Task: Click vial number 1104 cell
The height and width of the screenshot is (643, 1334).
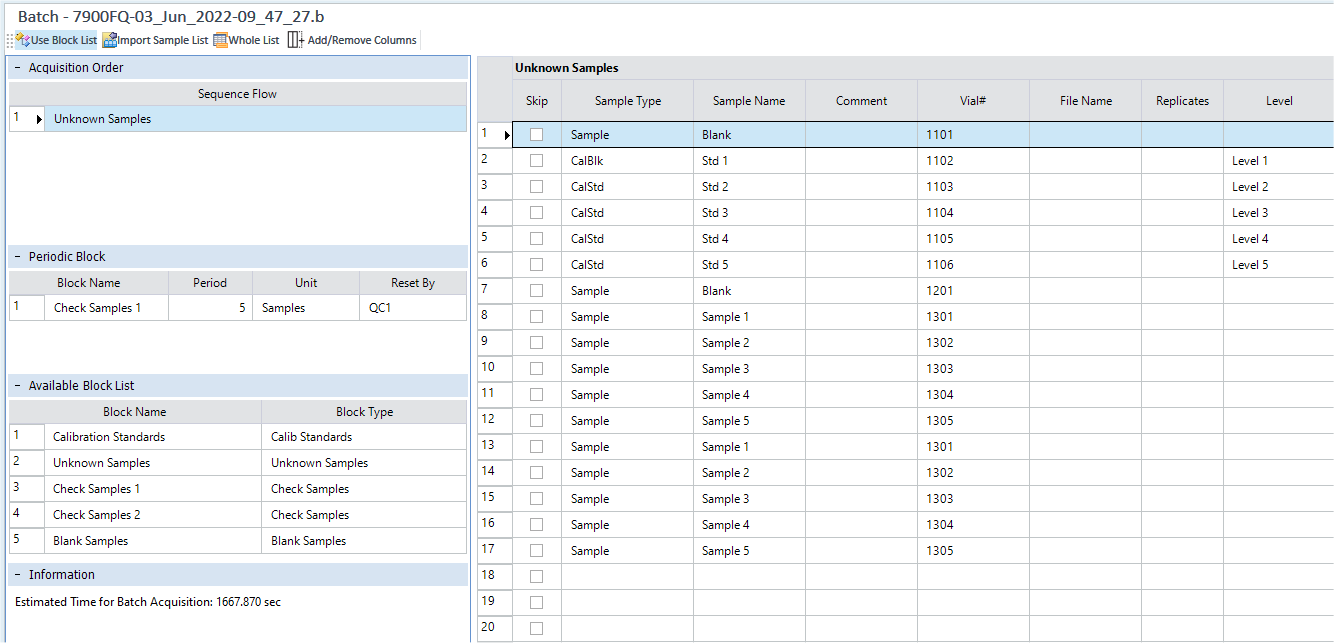Action: pyautogui.click(x=973, y=213)
